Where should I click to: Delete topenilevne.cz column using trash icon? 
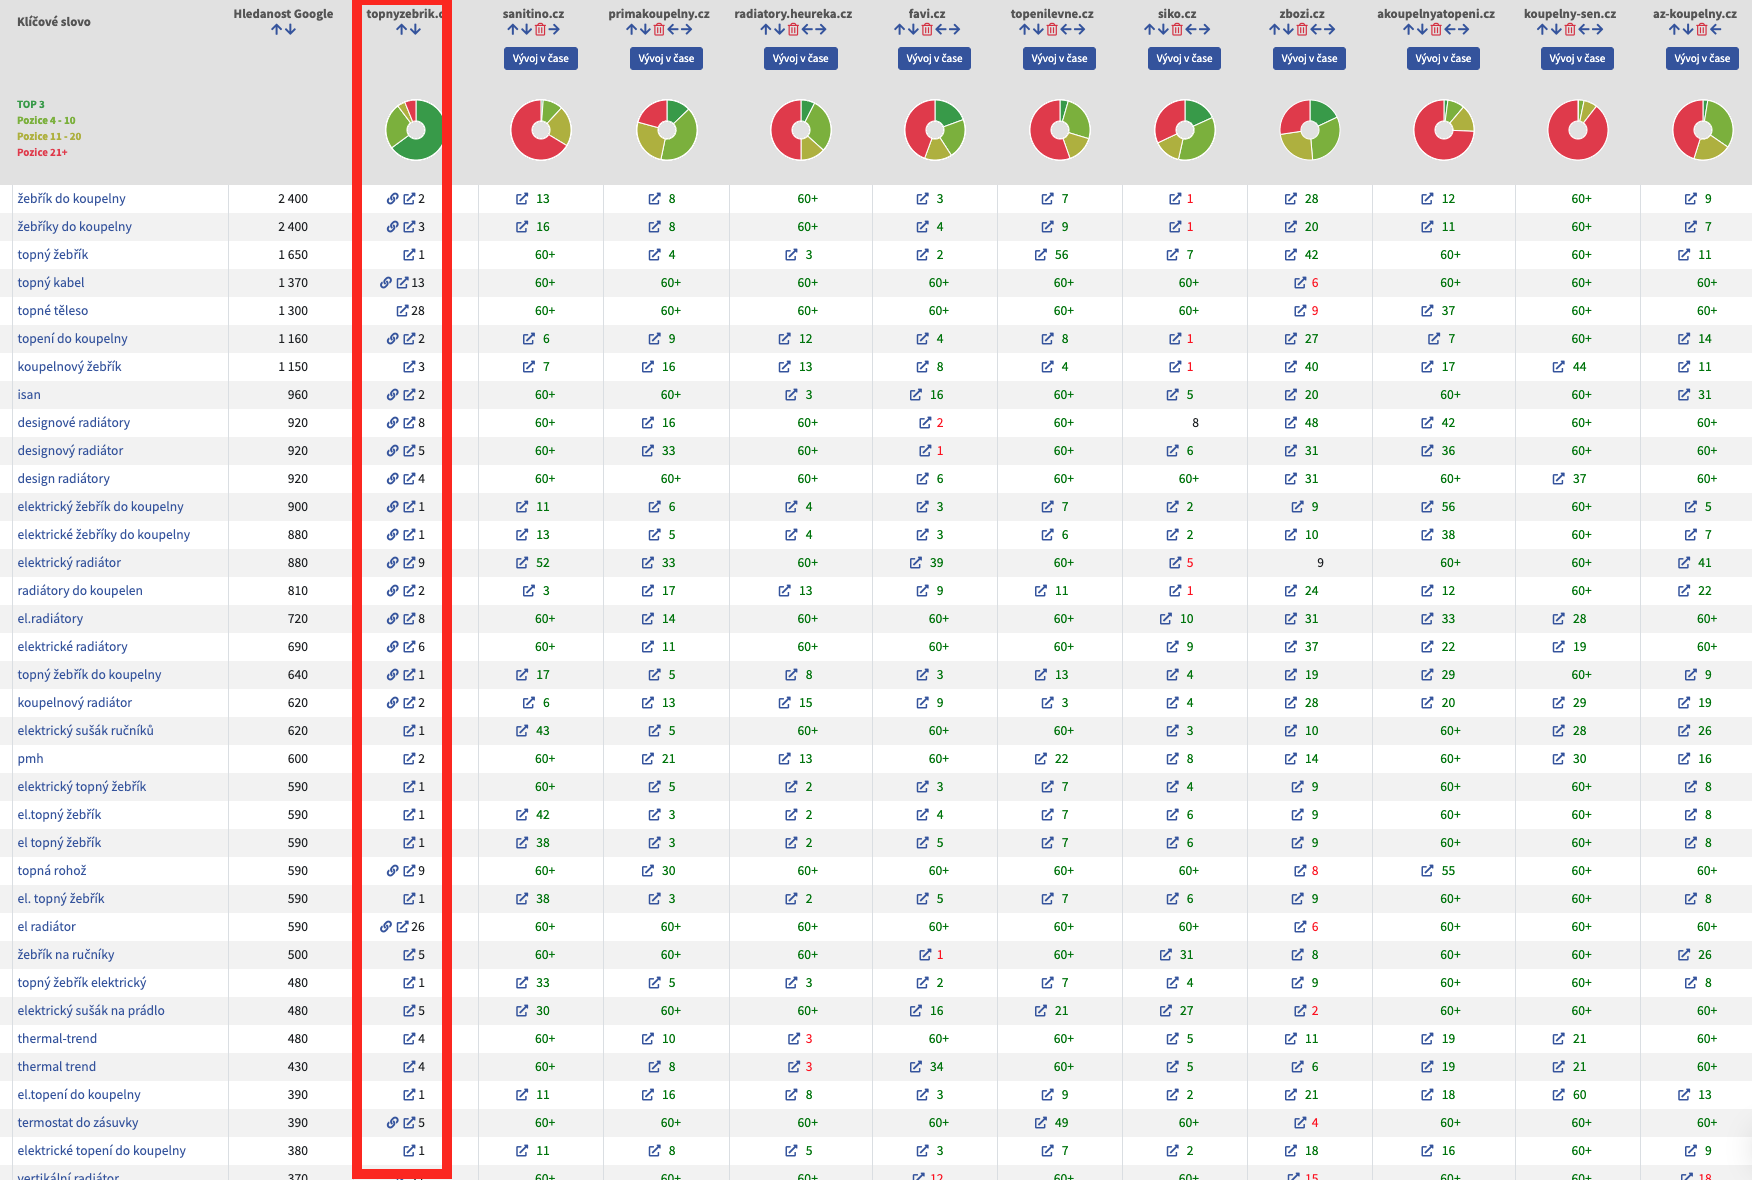[x=1052, y=30]
